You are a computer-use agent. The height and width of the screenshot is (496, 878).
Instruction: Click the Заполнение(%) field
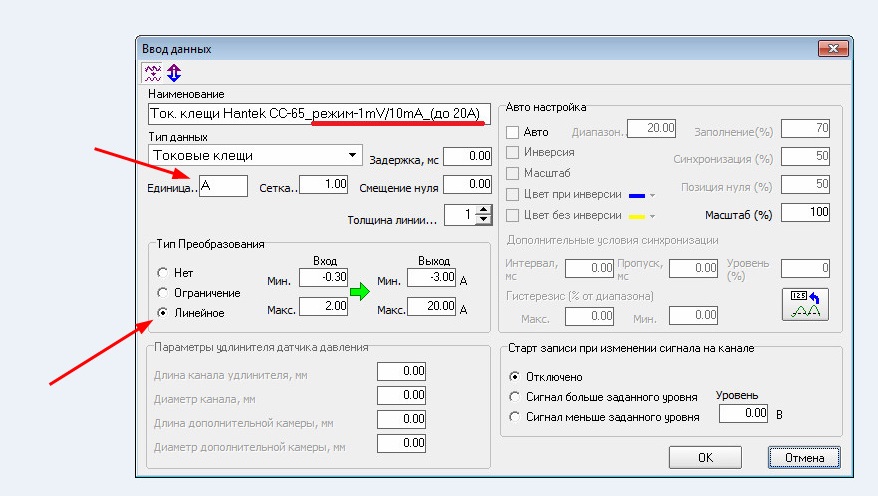805,128
